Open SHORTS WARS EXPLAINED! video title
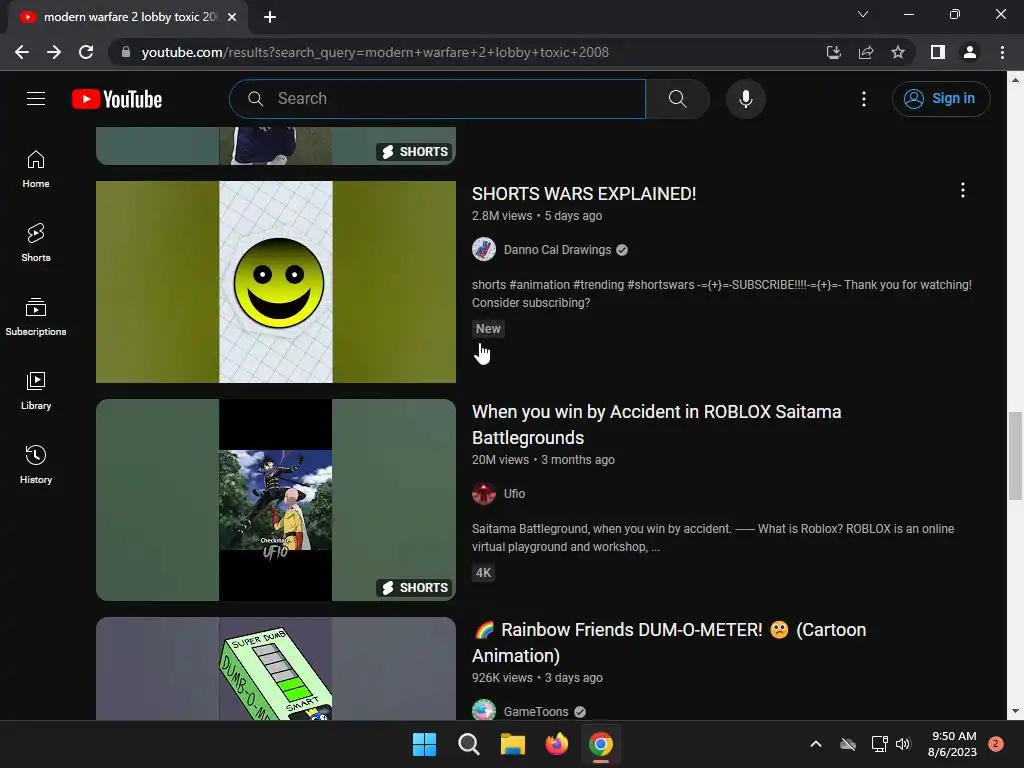 pyautogui.click(x=584, y=194)
